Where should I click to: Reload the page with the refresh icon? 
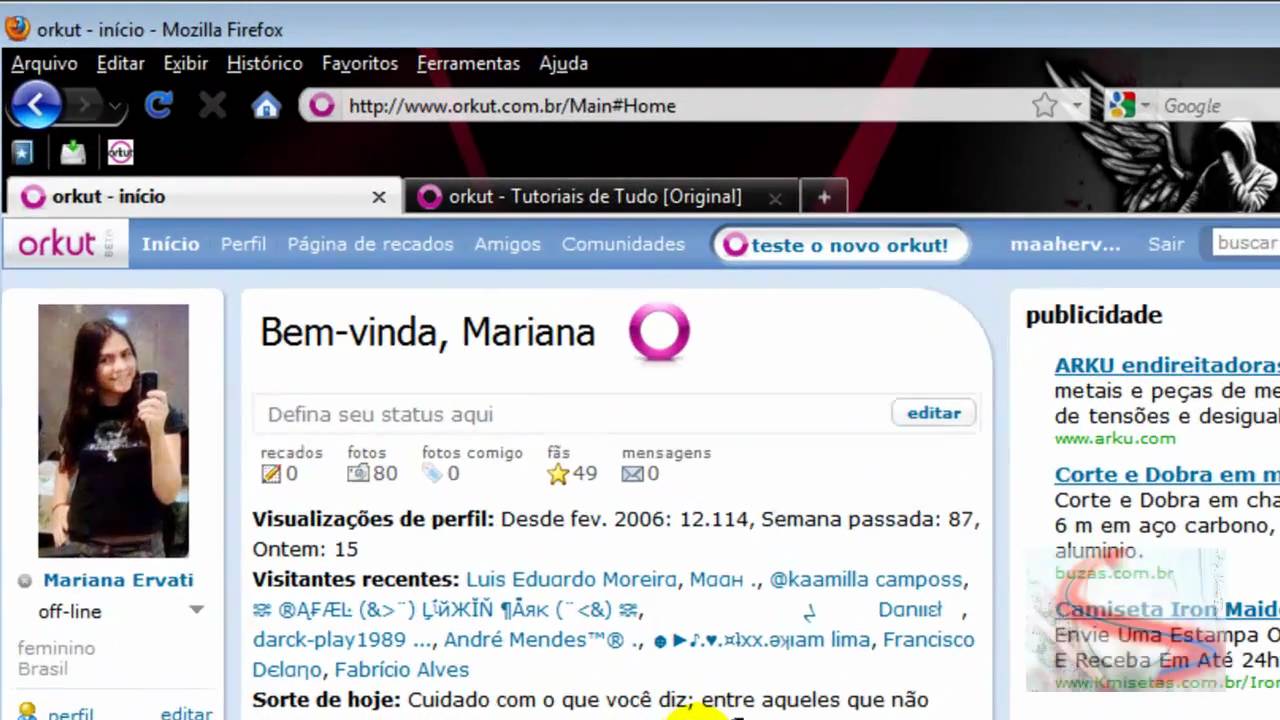tap(159, 105)
